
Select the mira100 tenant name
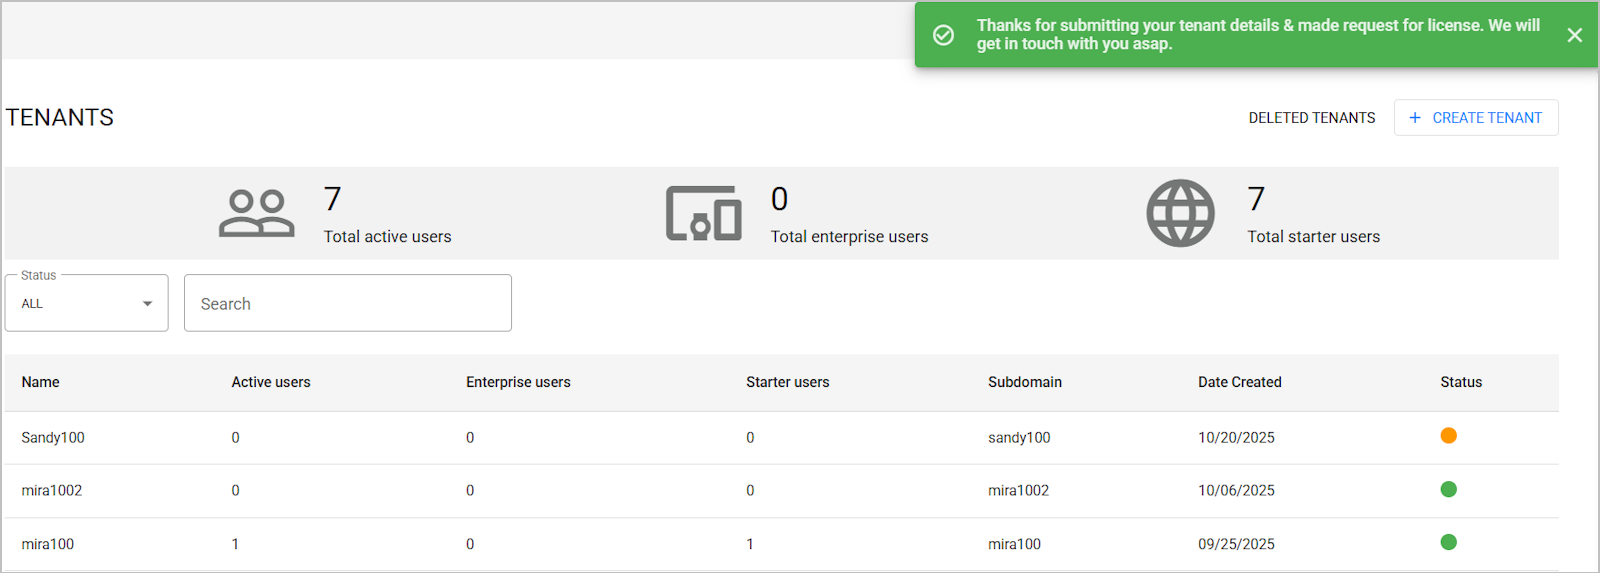point(48,544)
